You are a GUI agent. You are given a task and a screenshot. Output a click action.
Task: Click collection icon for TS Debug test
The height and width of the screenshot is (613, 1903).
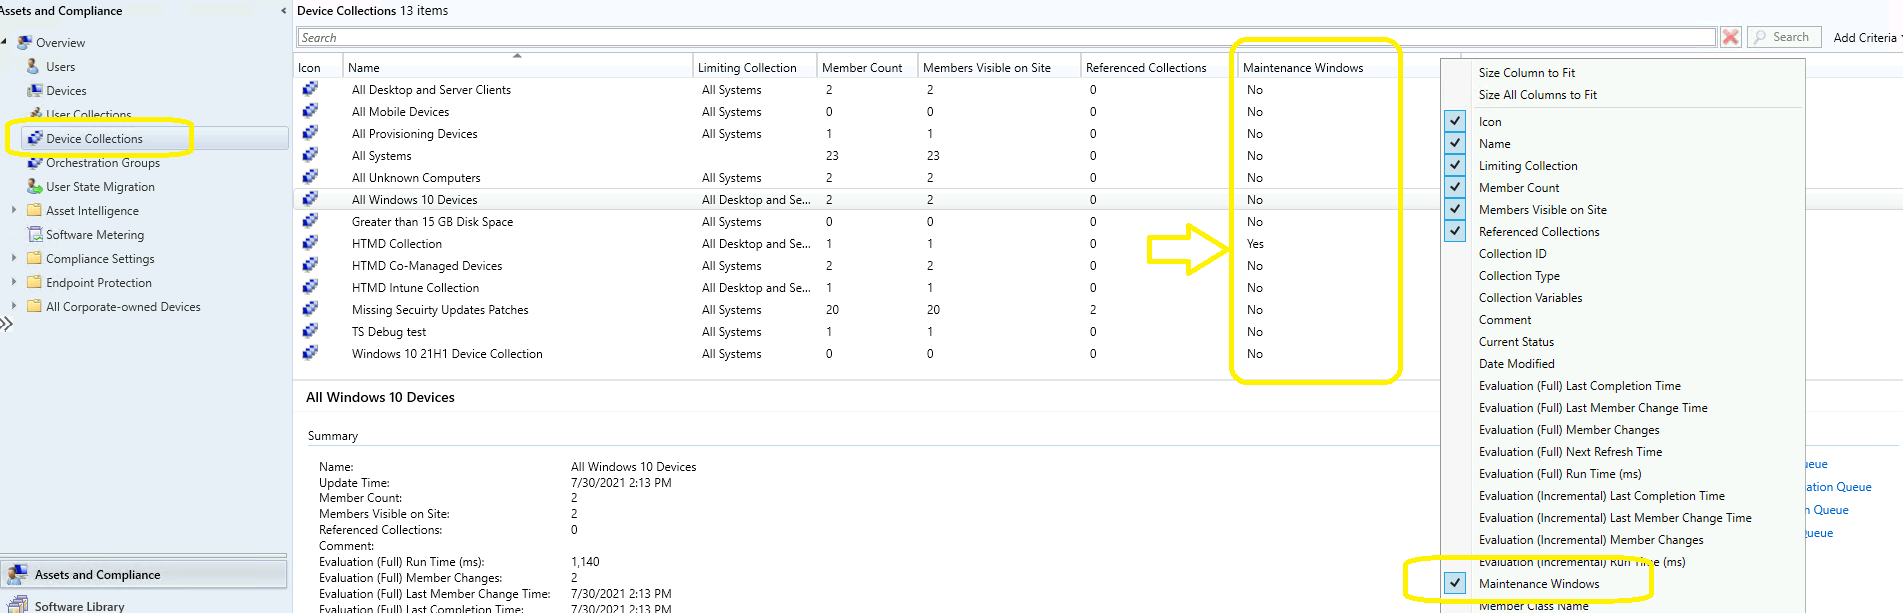pyautogui.click(x=310, y=331)
